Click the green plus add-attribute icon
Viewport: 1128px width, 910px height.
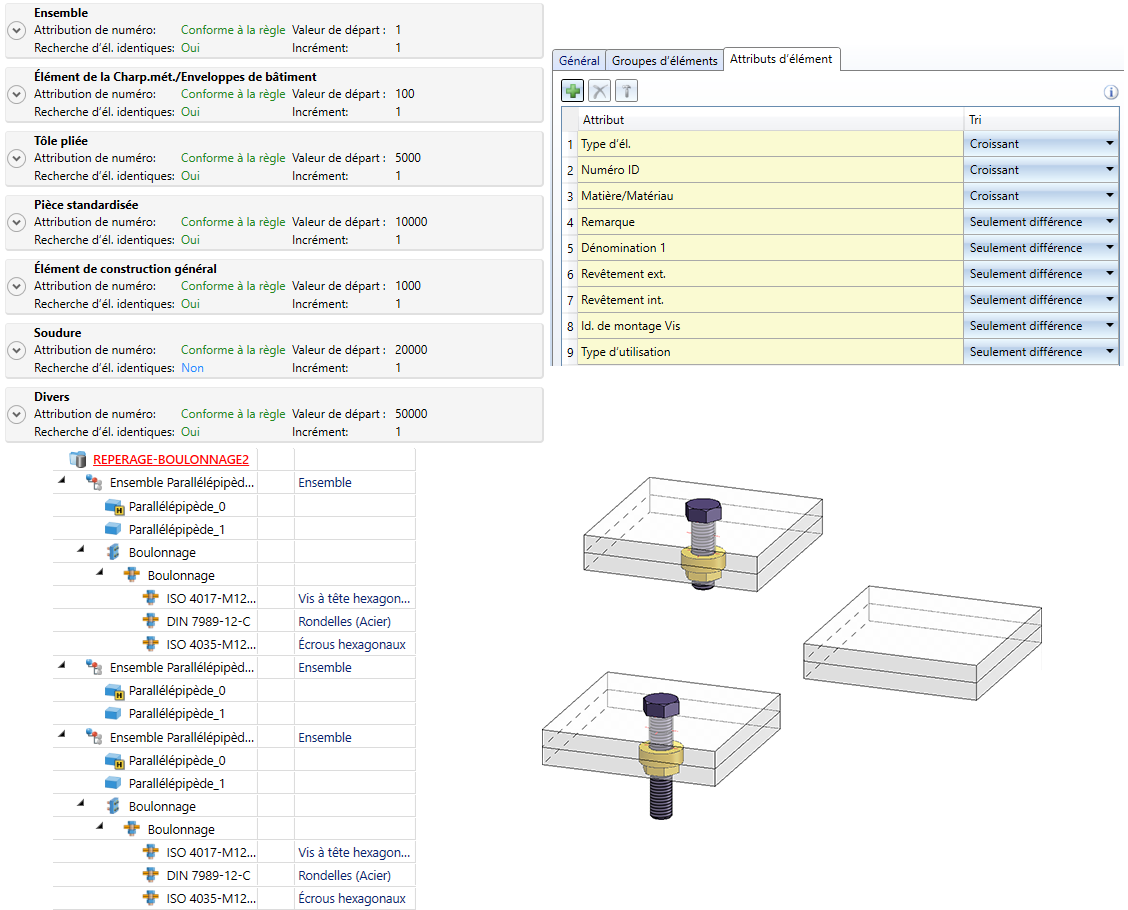pos(573,92)
